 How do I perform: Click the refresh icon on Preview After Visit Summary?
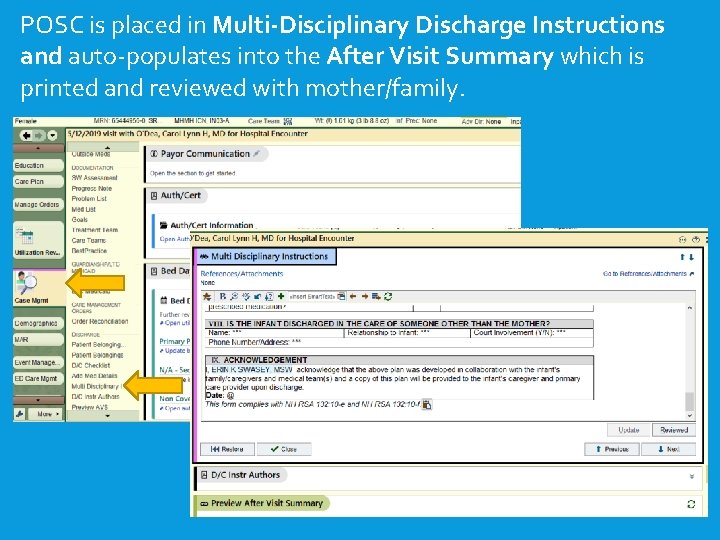pos(691,504)
